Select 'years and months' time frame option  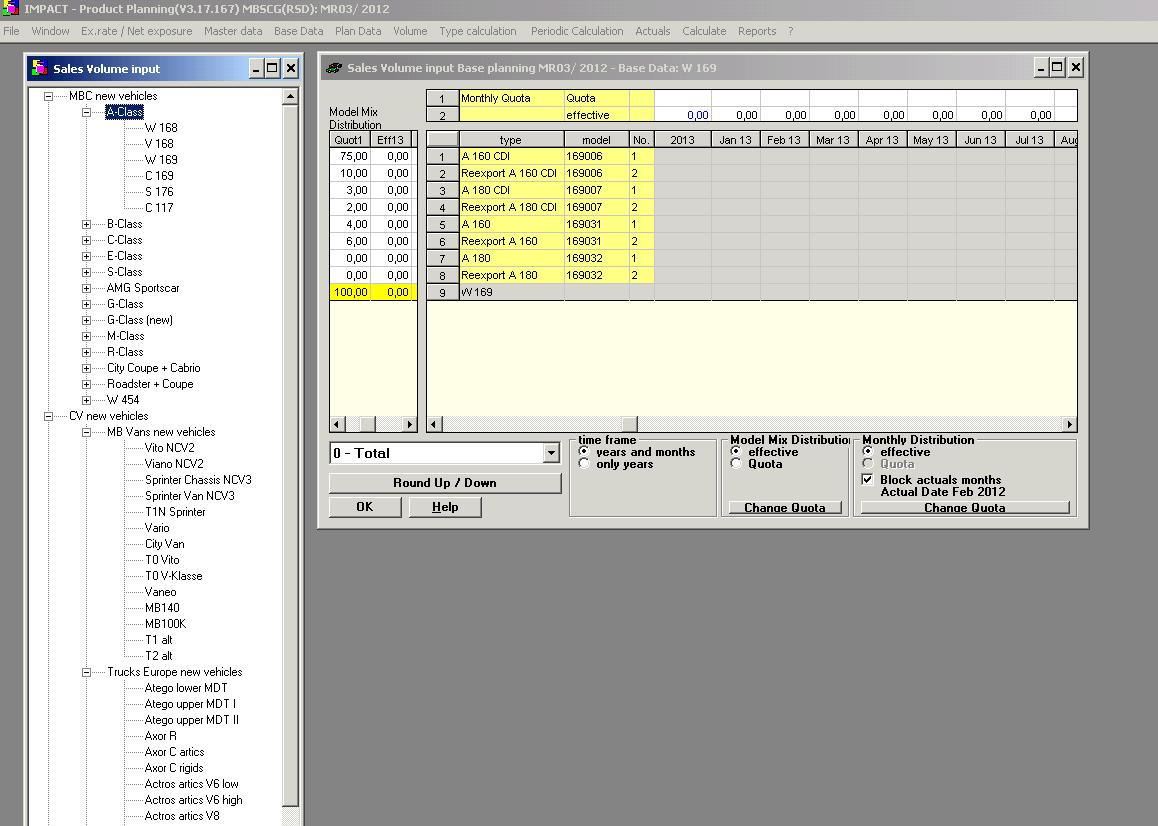(x=584, y=451)
